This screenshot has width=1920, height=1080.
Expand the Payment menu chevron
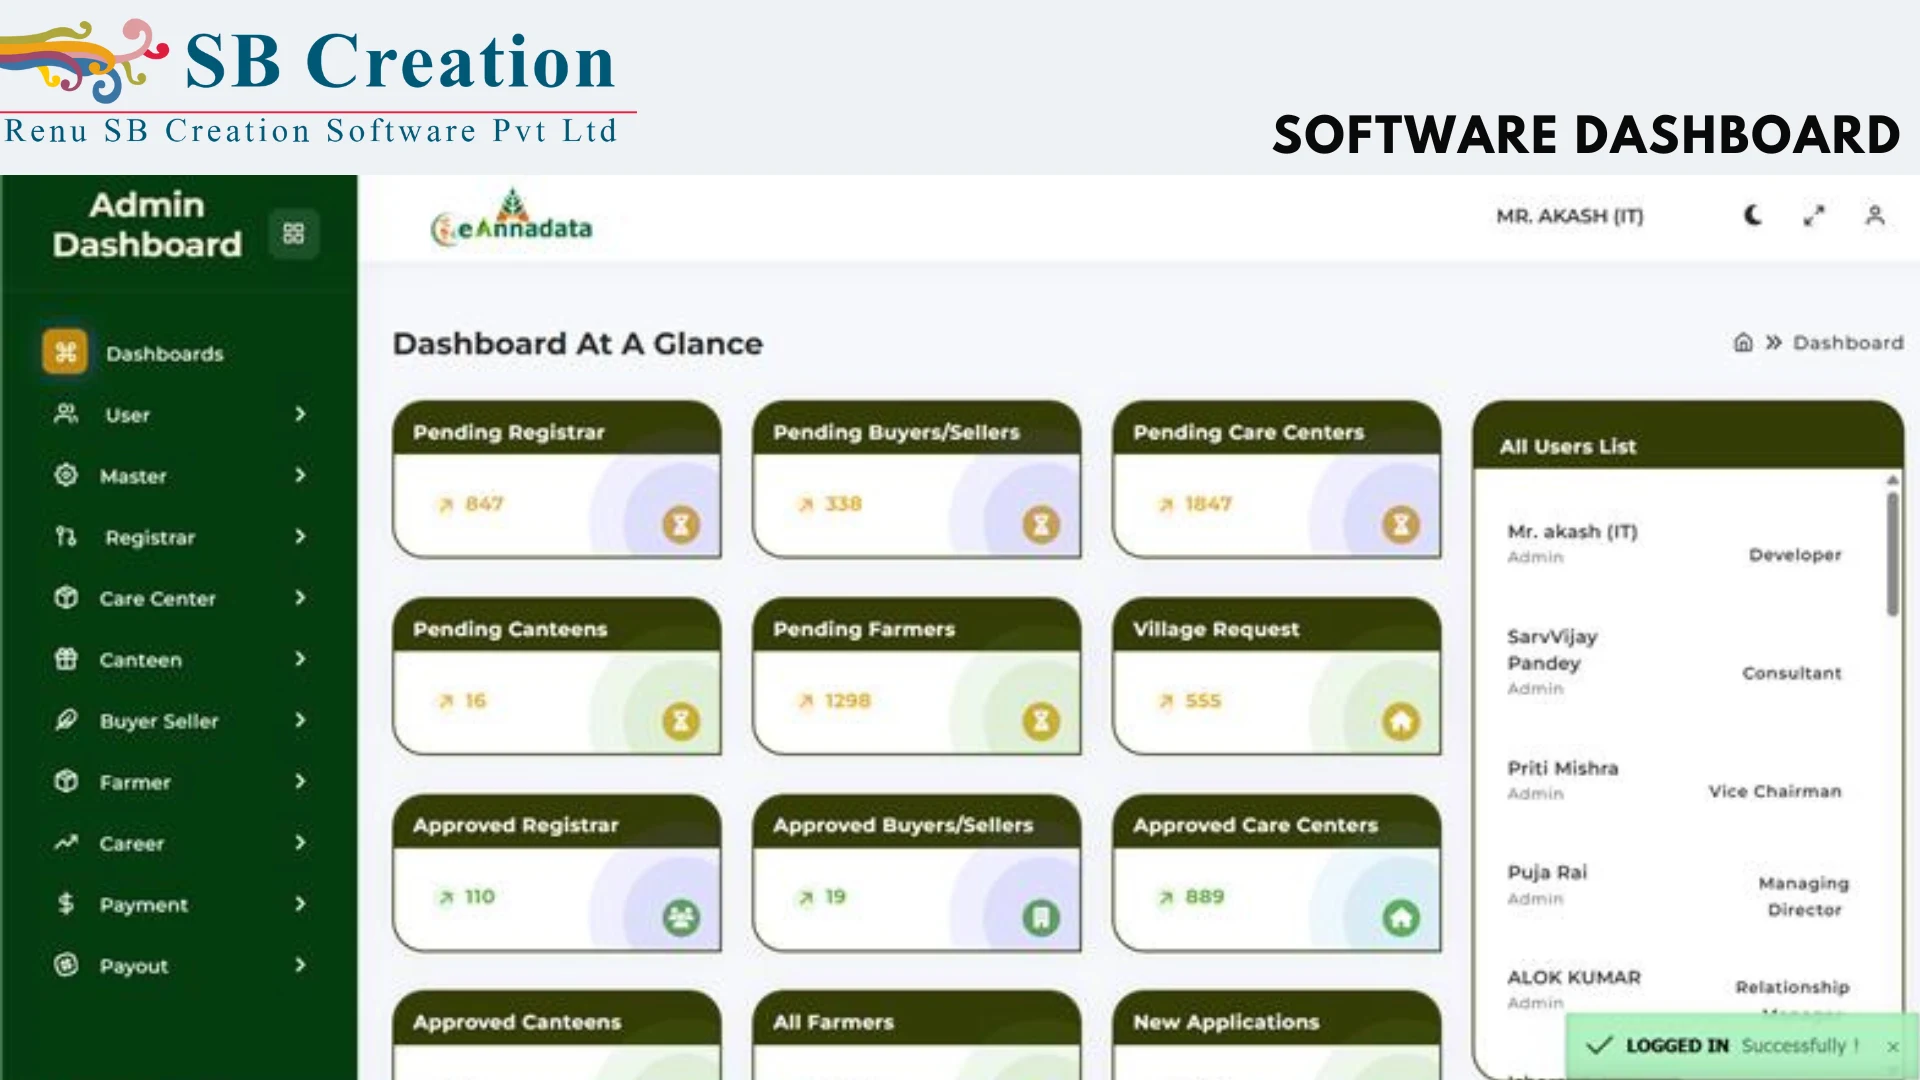(x=300, y=903)
